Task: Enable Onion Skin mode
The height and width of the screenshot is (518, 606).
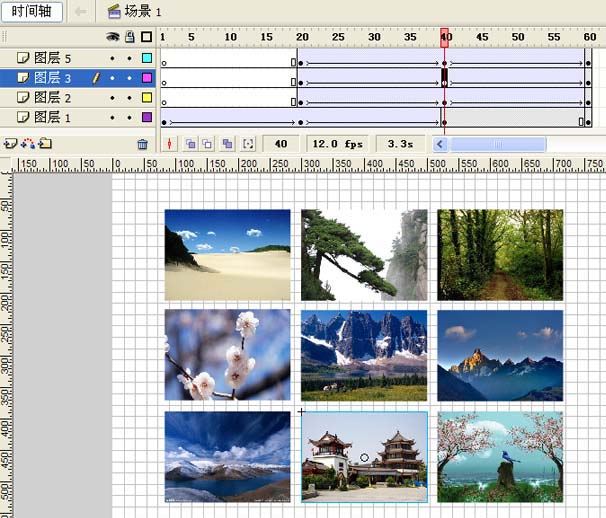Action: 191,144
